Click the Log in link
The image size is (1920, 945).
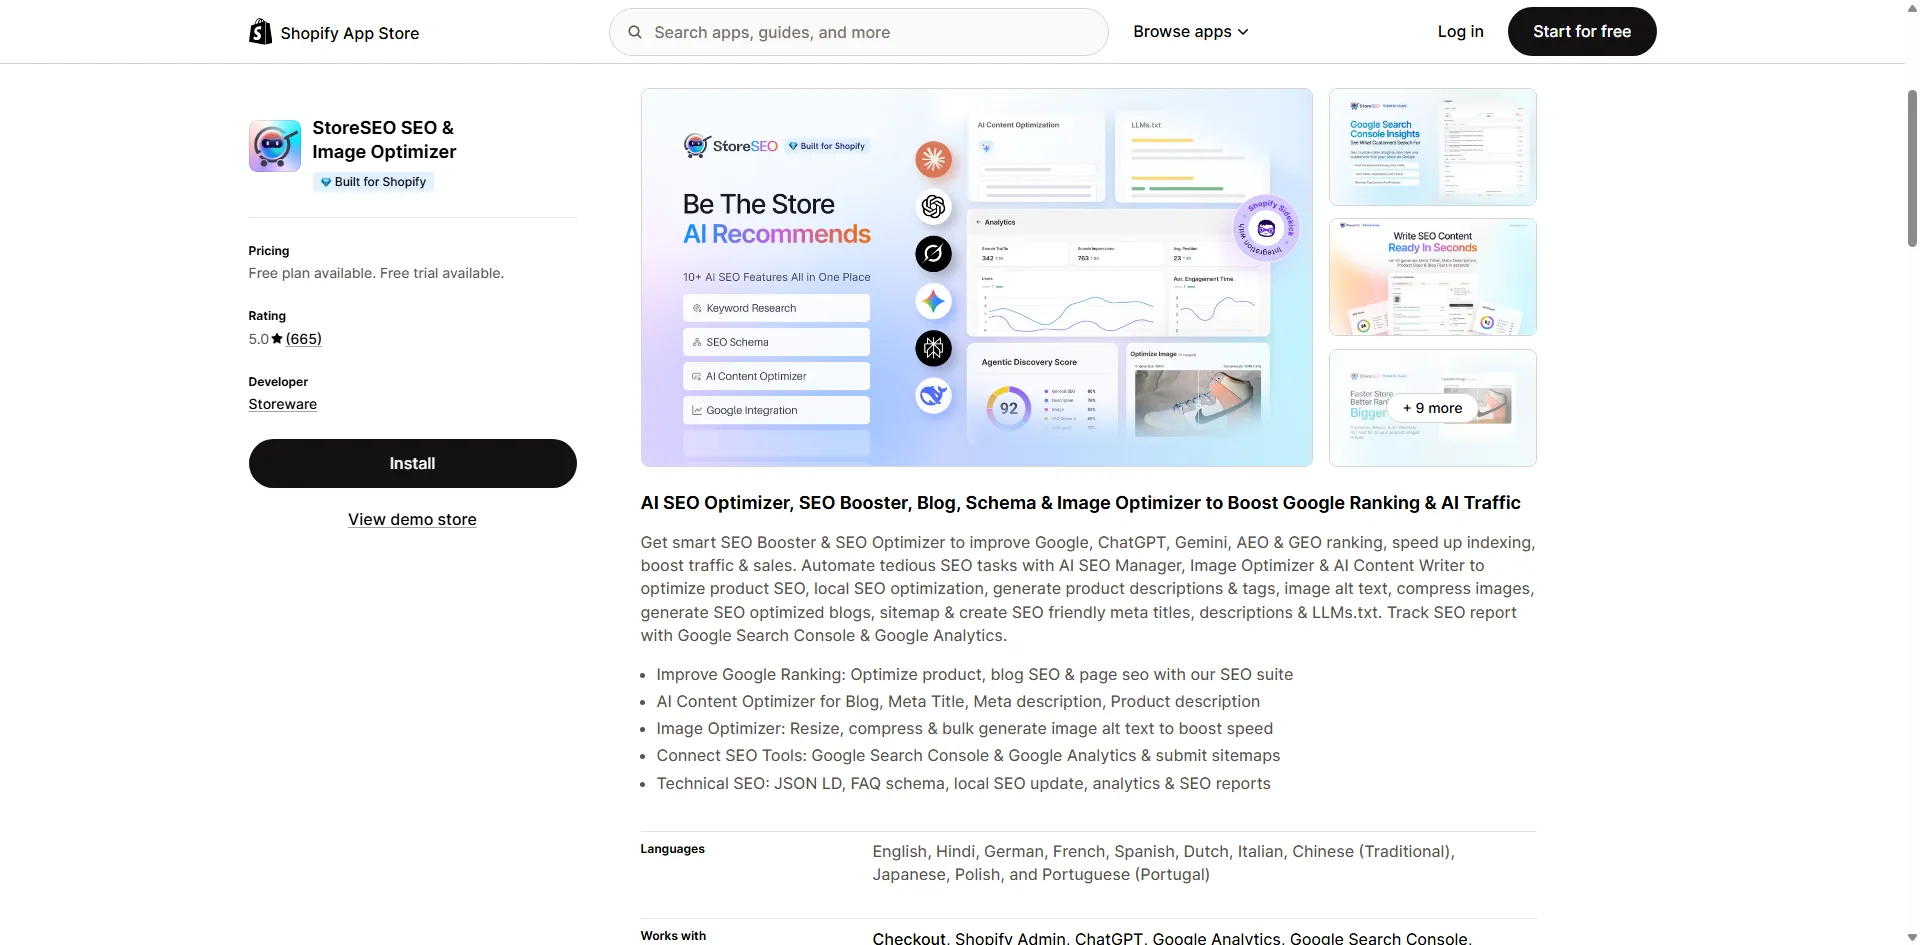pyautogui.click(x=1460, y=32)
